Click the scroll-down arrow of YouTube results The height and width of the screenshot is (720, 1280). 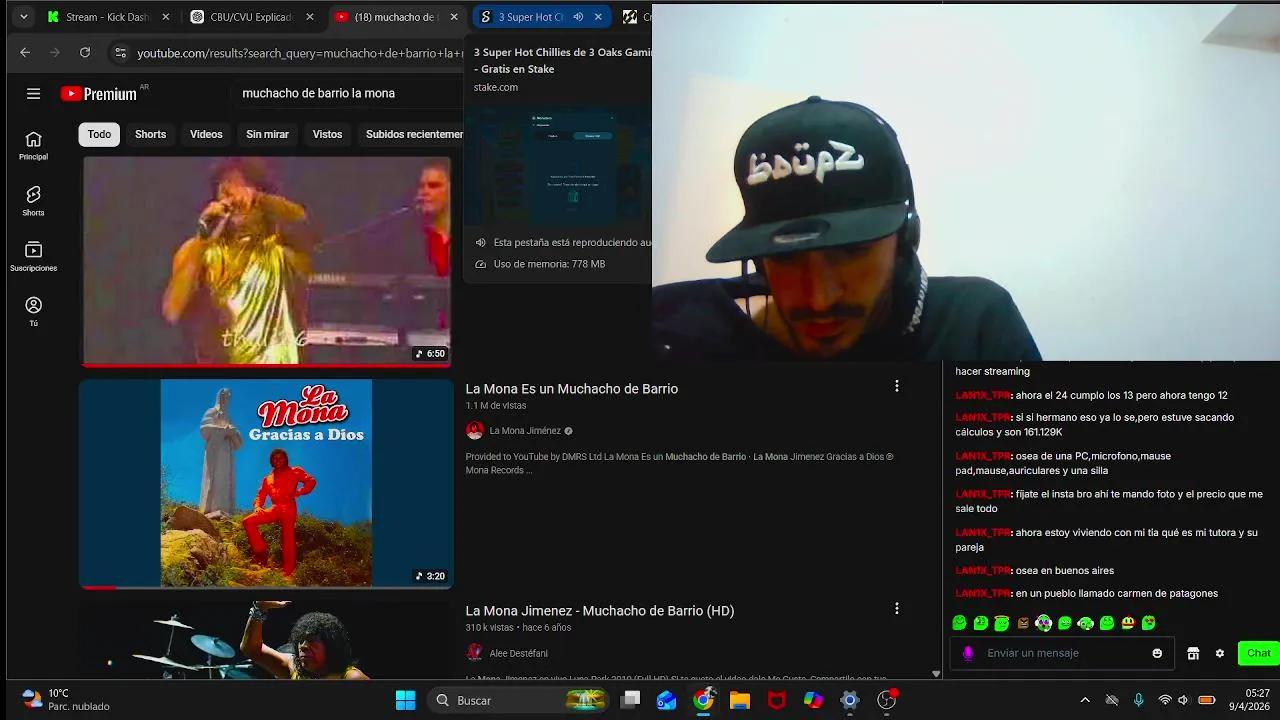point(936,674)
